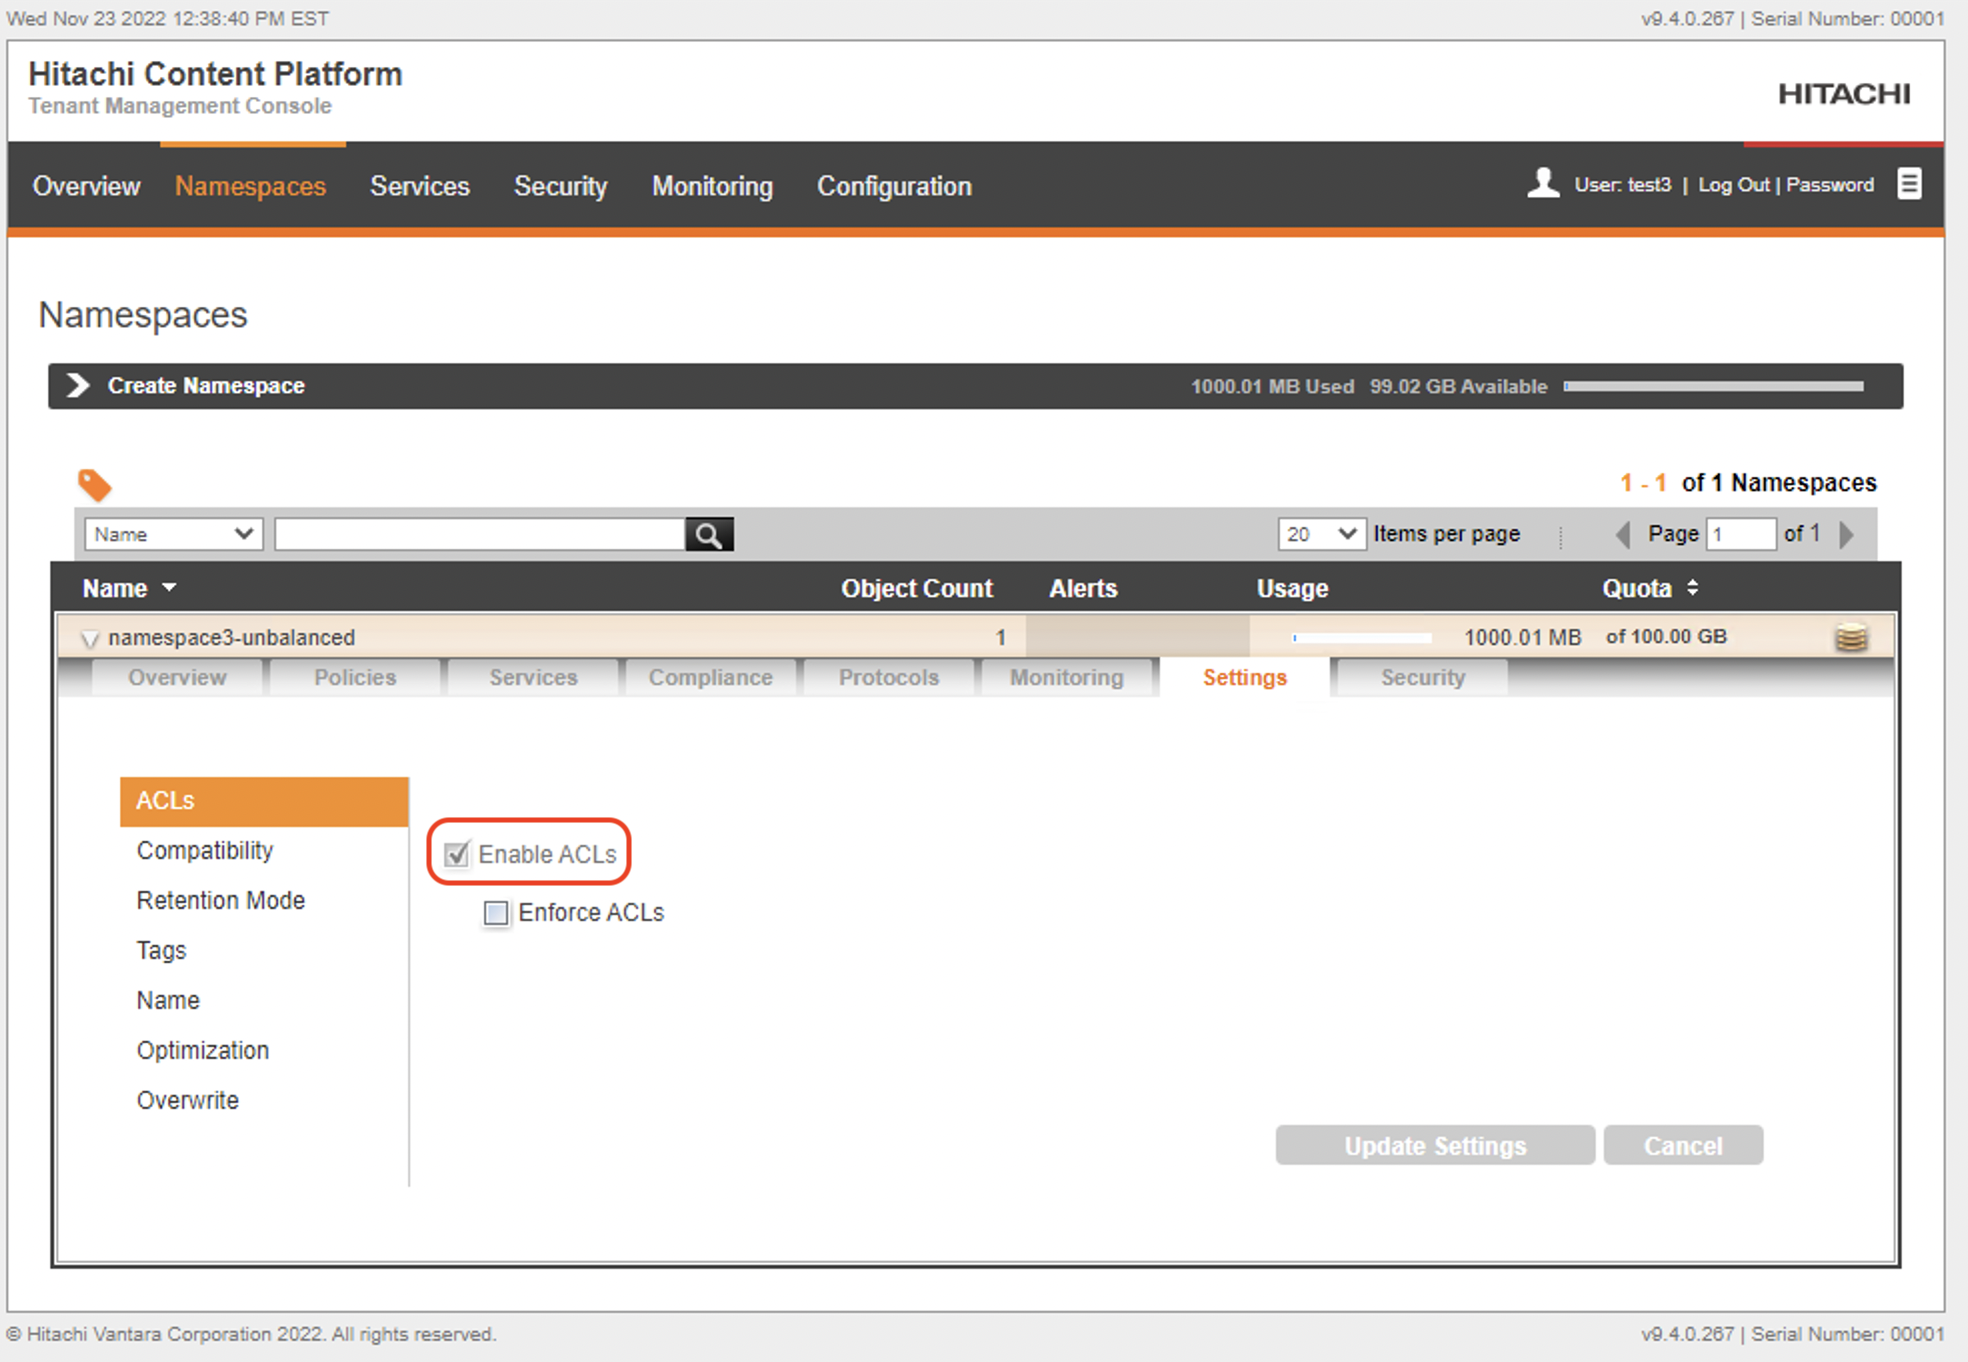Open the Services main menu
This screenshot has height=1362, width=1968.
420,187
